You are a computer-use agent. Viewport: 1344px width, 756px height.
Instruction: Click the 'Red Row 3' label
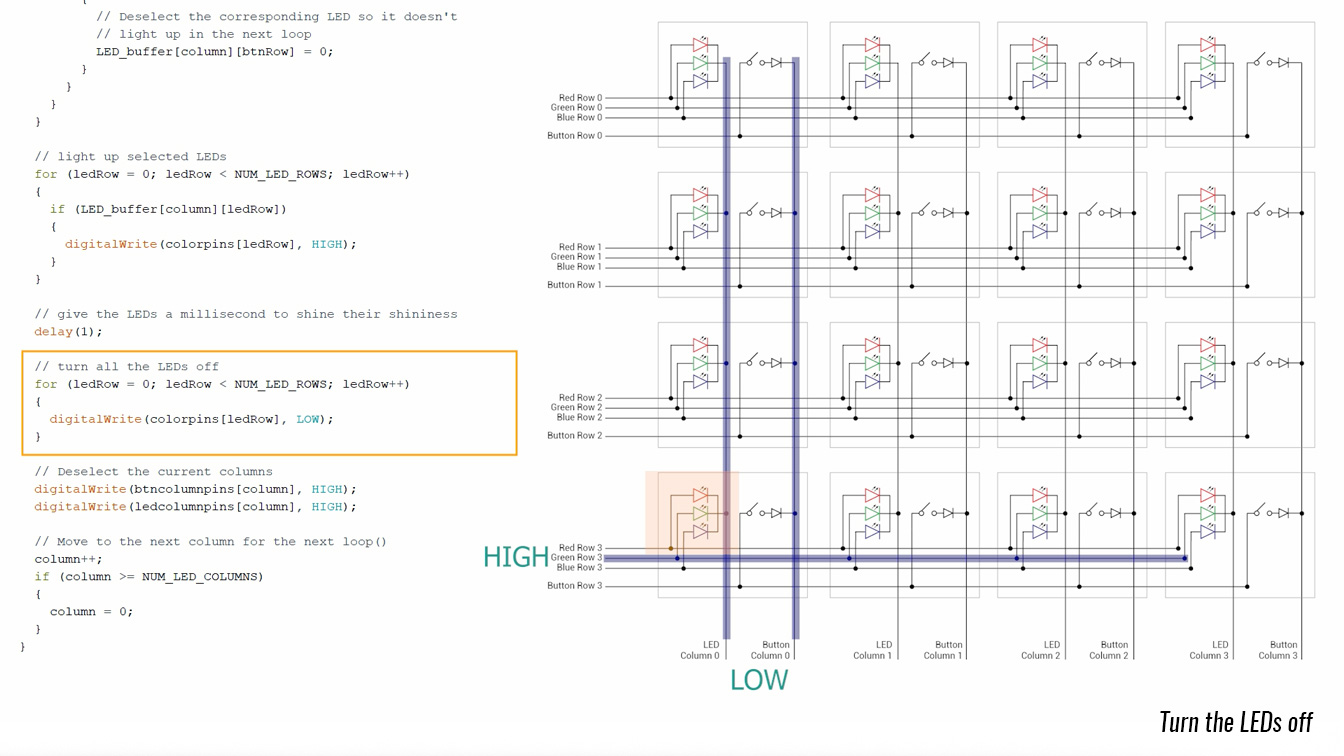pyautogui.click(x=580, y=548)
